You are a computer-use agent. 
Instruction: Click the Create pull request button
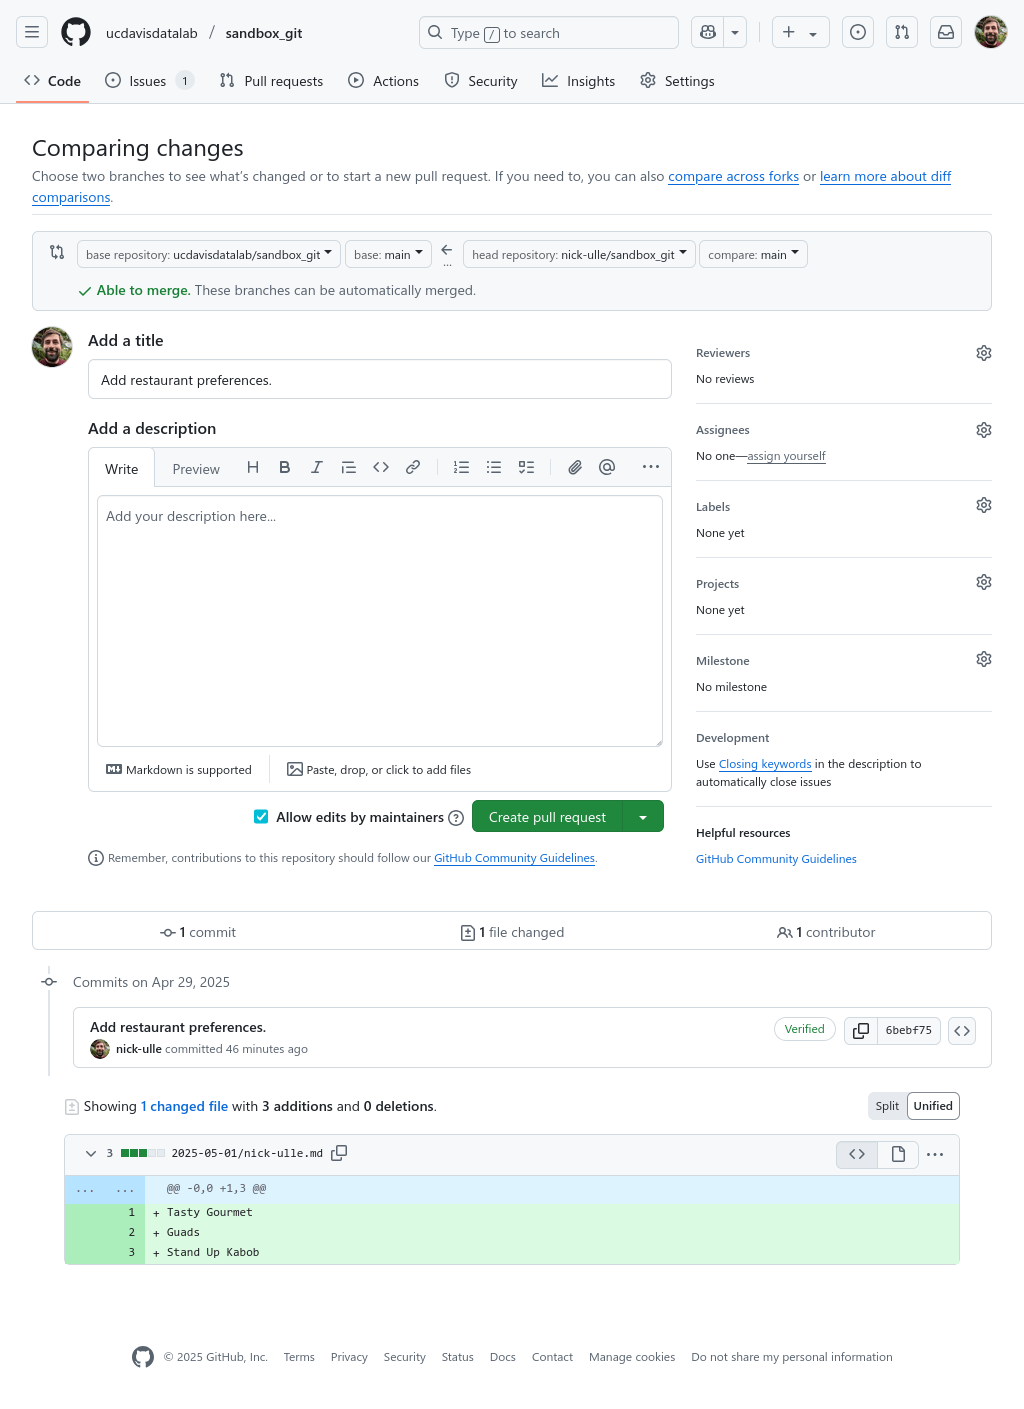click(547, 816)
